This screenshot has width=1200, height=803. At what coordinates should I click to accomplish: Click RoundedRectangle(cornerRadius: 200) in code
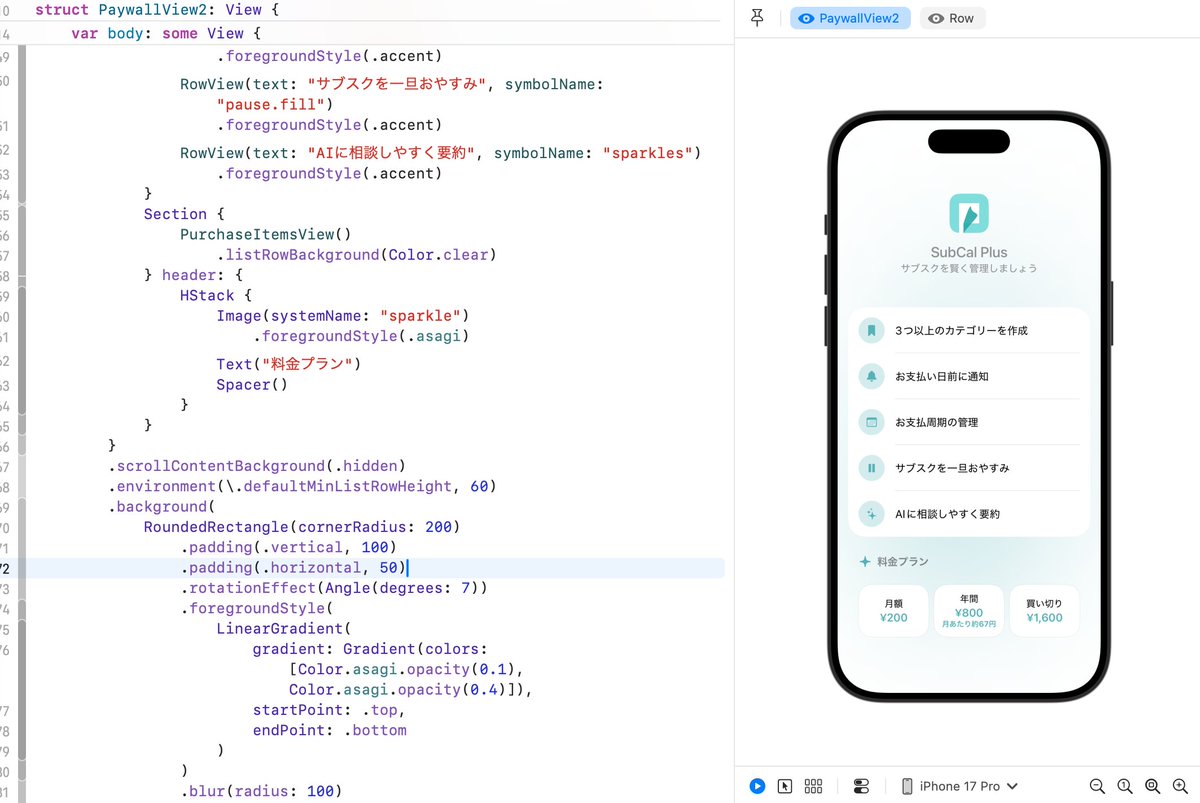[301, 527]
